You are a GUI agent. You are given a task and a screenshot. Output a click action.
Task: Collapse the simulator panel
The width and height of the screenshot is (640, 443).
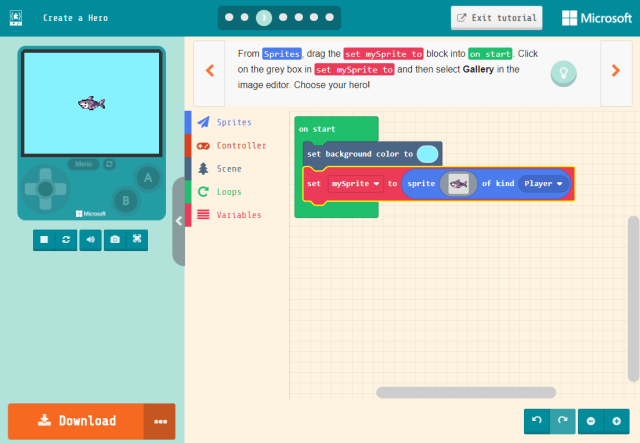point(179,221)
